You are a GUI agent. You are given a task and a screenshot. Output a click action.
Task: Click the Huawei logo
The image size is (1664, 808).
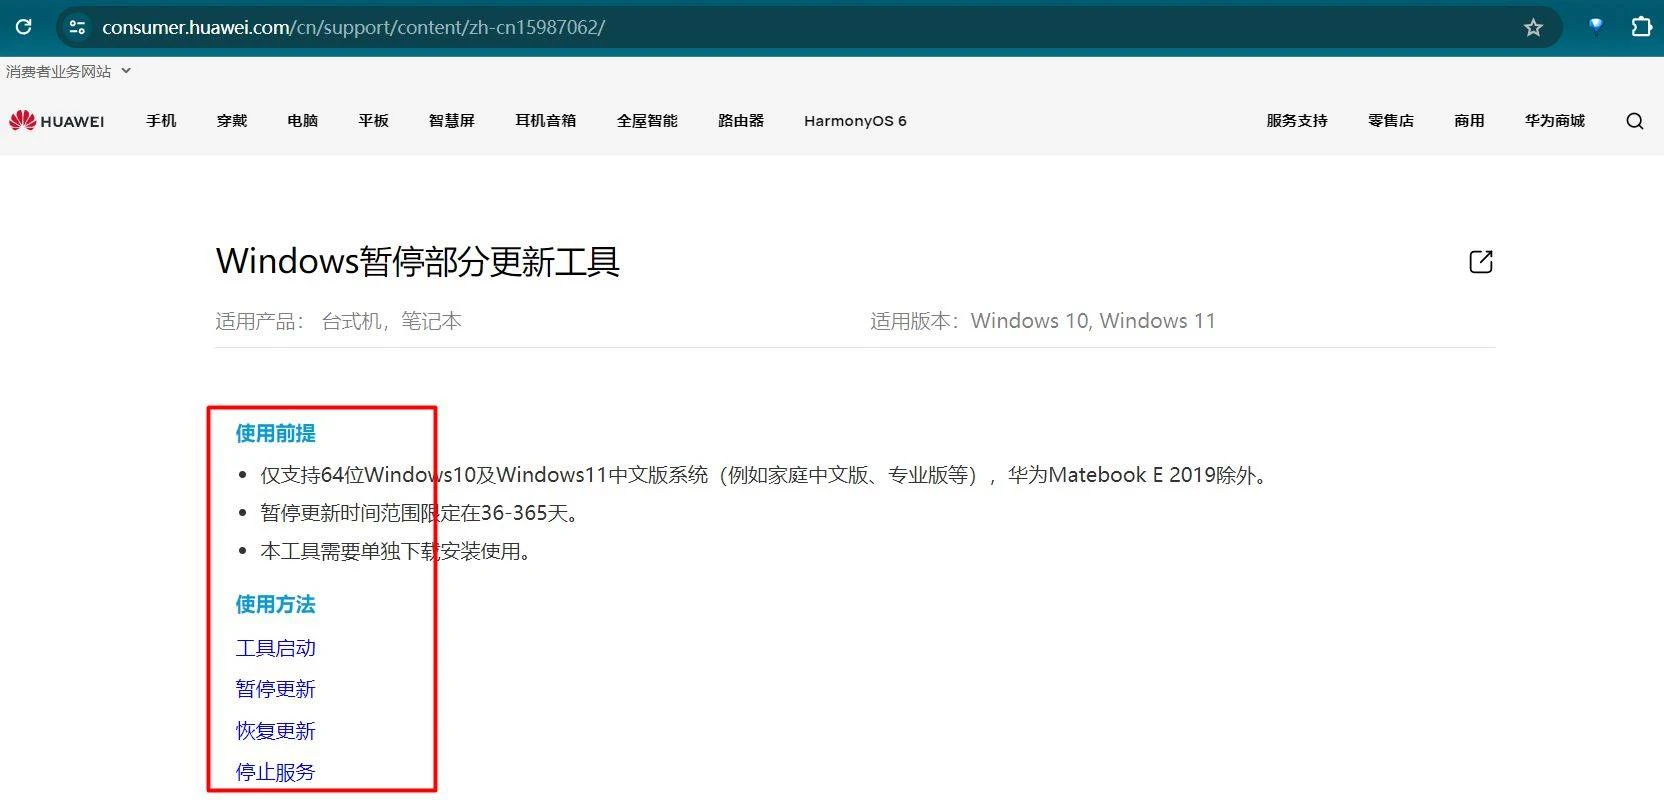click(x=57, y=121)
